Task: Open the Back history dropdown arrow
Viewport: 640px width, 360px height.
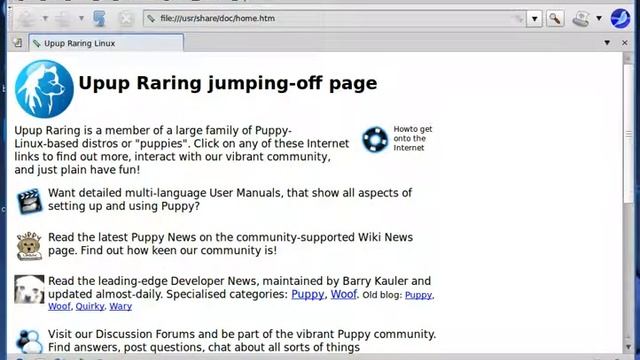Action: pos(45,18)
